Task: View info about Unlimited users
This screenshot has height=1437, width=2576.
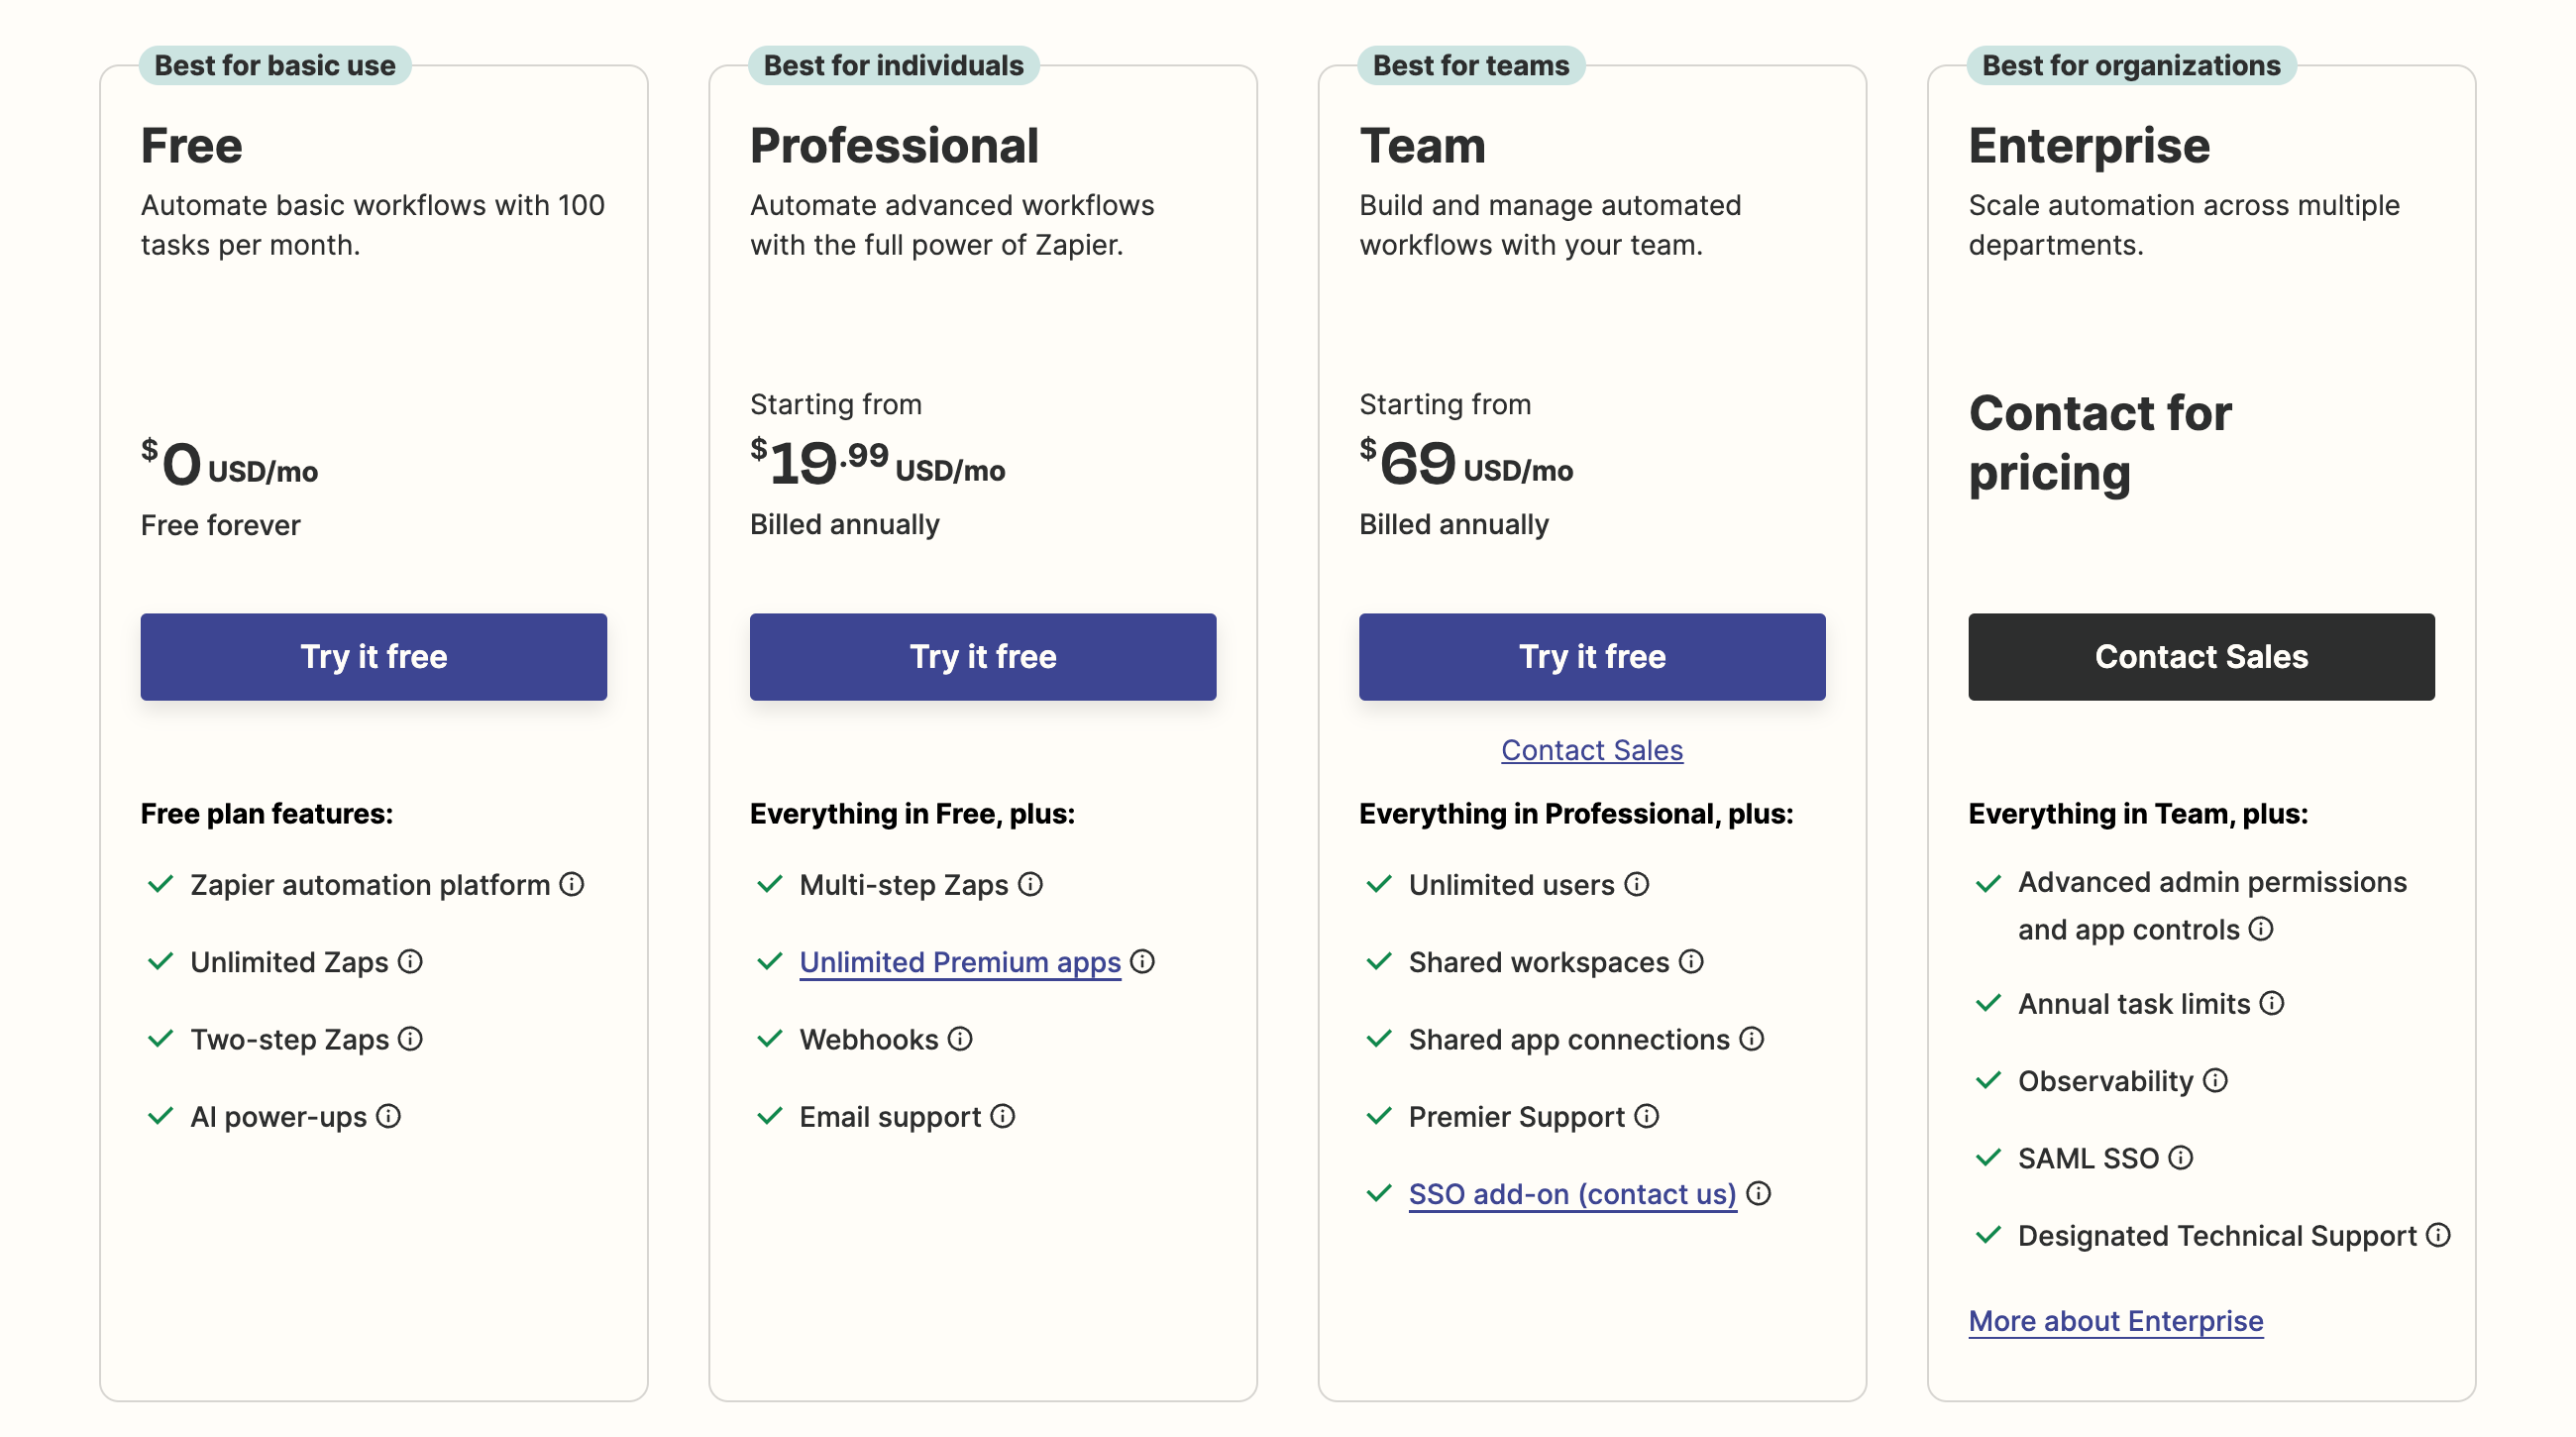Action: click(1637, 884)
